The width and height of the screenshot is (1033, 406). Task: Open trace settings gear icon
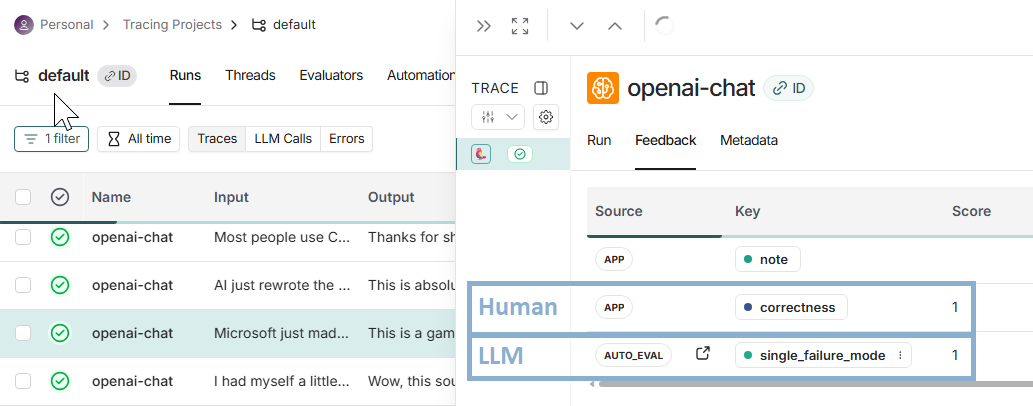click(545, 117)
